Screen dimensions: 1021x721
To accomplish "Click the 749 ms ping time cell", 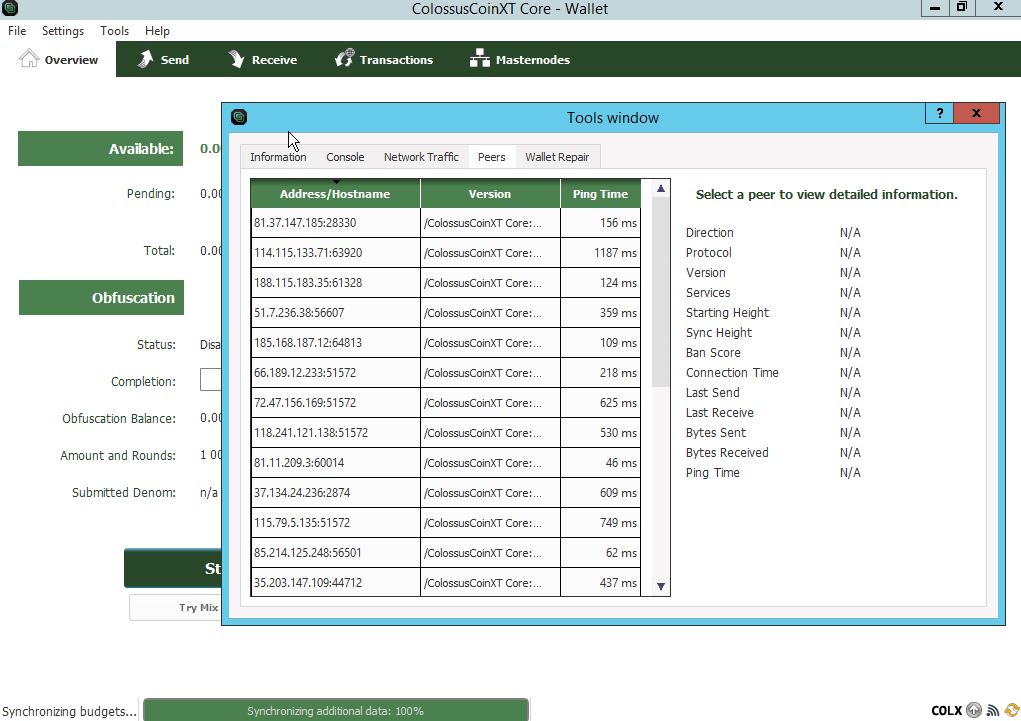I will 600,522.
